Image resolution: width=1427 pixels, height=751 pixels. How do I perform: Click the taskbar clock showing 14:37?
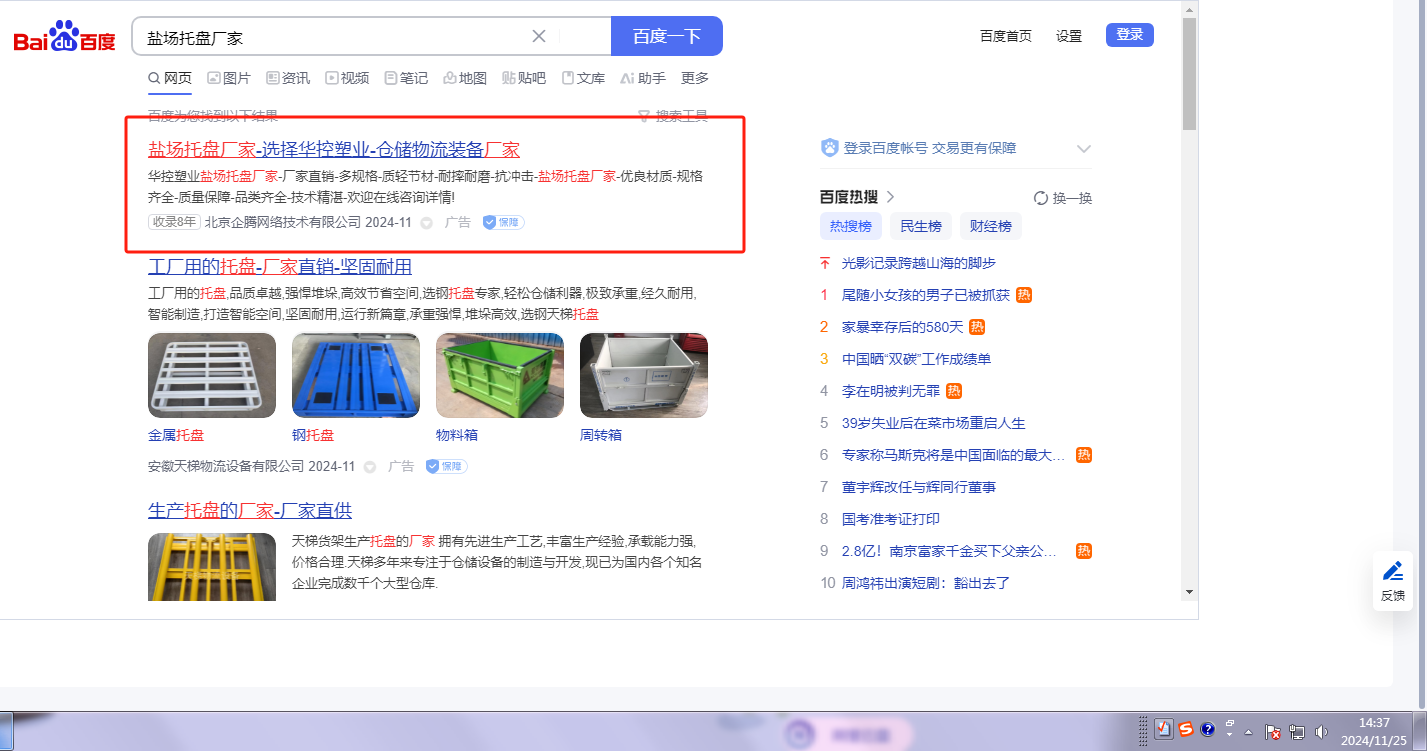(x=1375, y=731)
